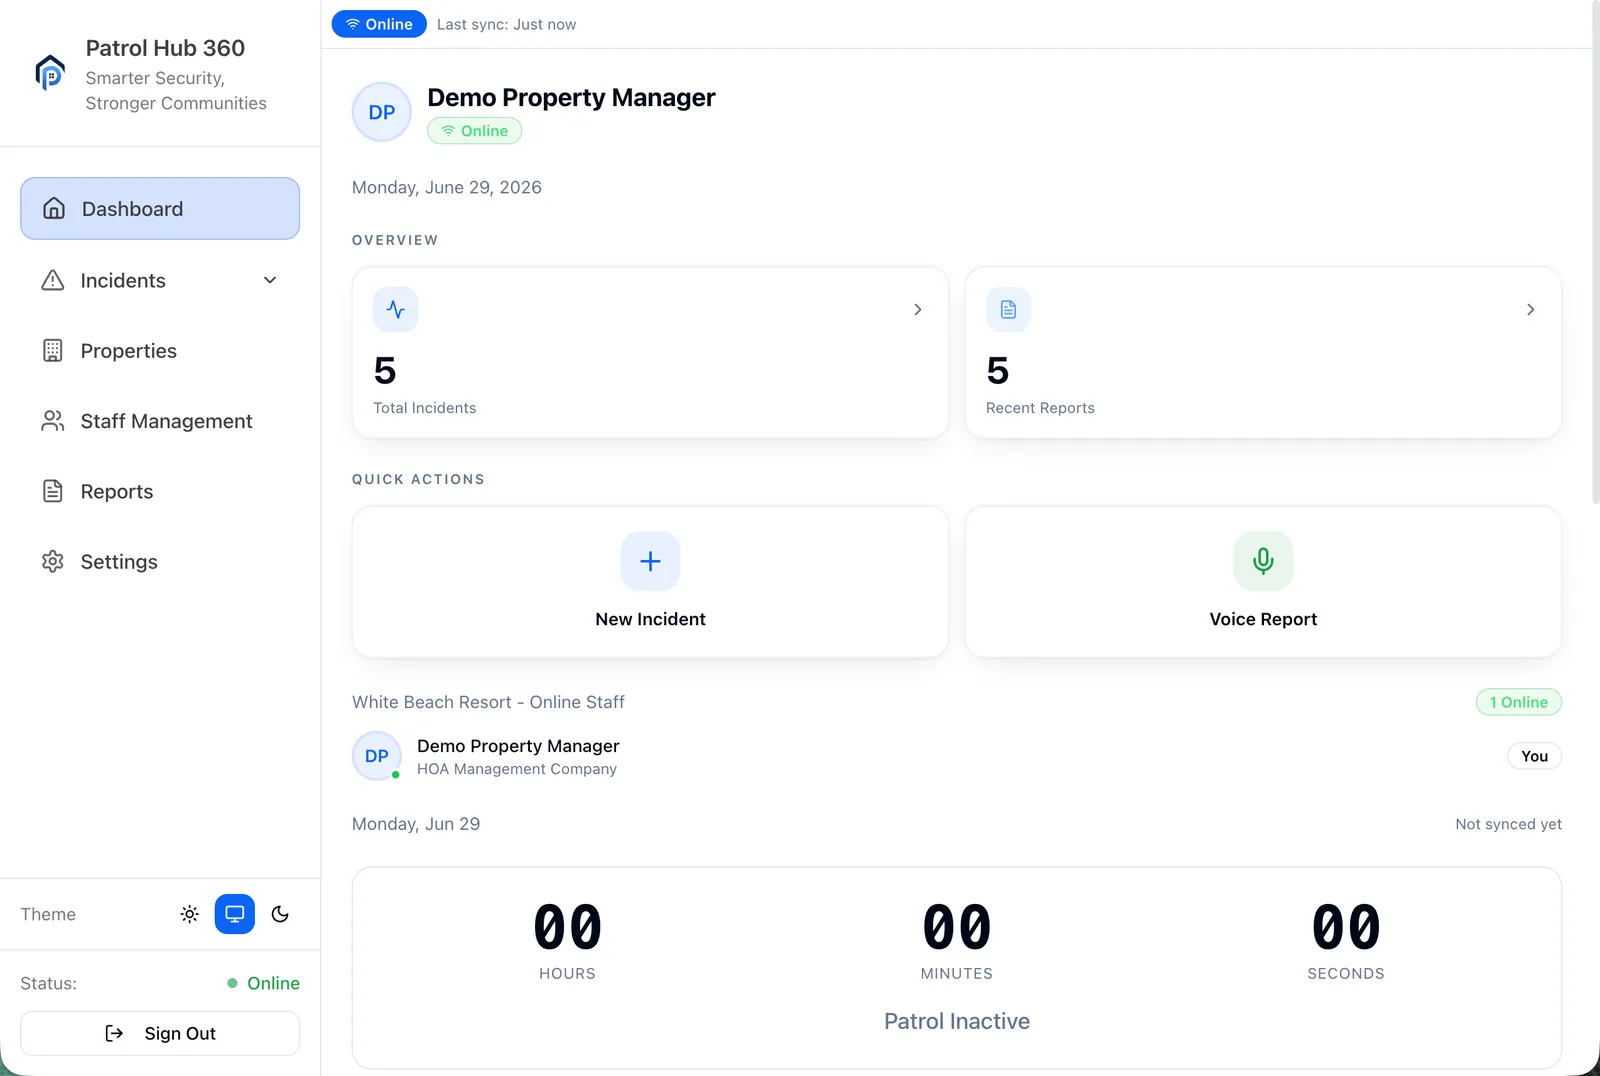Click the Sign Out button
This screenshot has width=1600, height=1076.
pyautogui.click(x=160, y=1033)
